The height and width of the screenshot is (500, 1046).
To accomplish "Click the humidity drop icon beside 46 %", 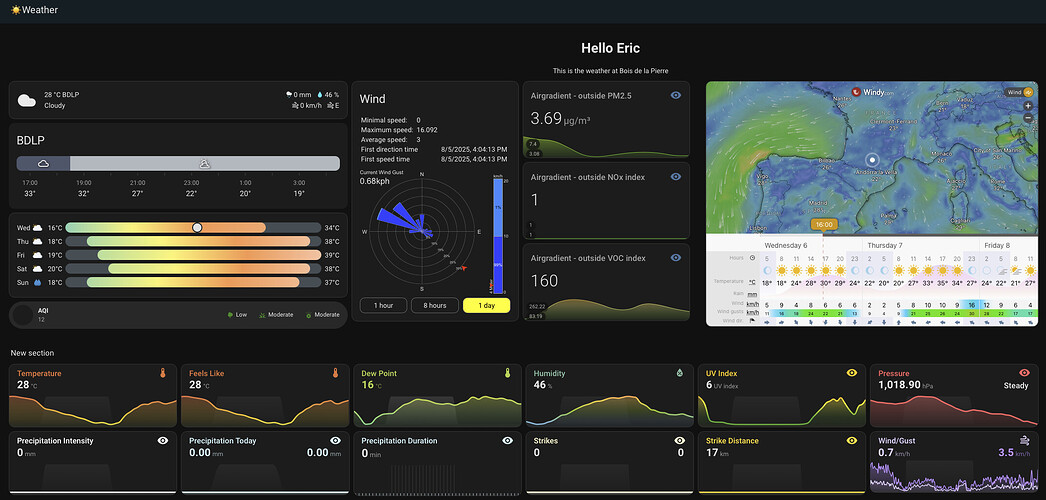I will point(320,95).
